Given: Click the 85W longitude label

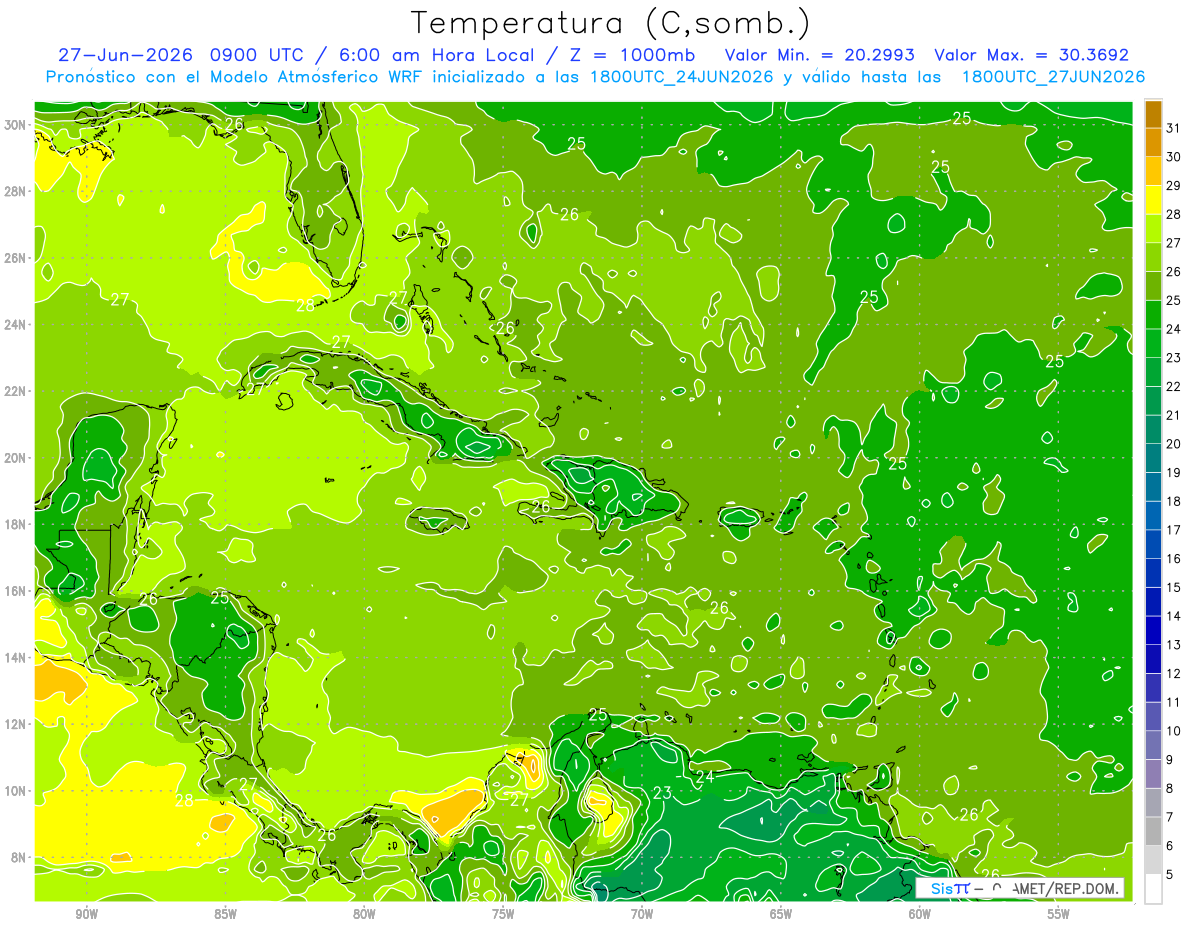Looking at the screenshot, I should click(225, 915).
